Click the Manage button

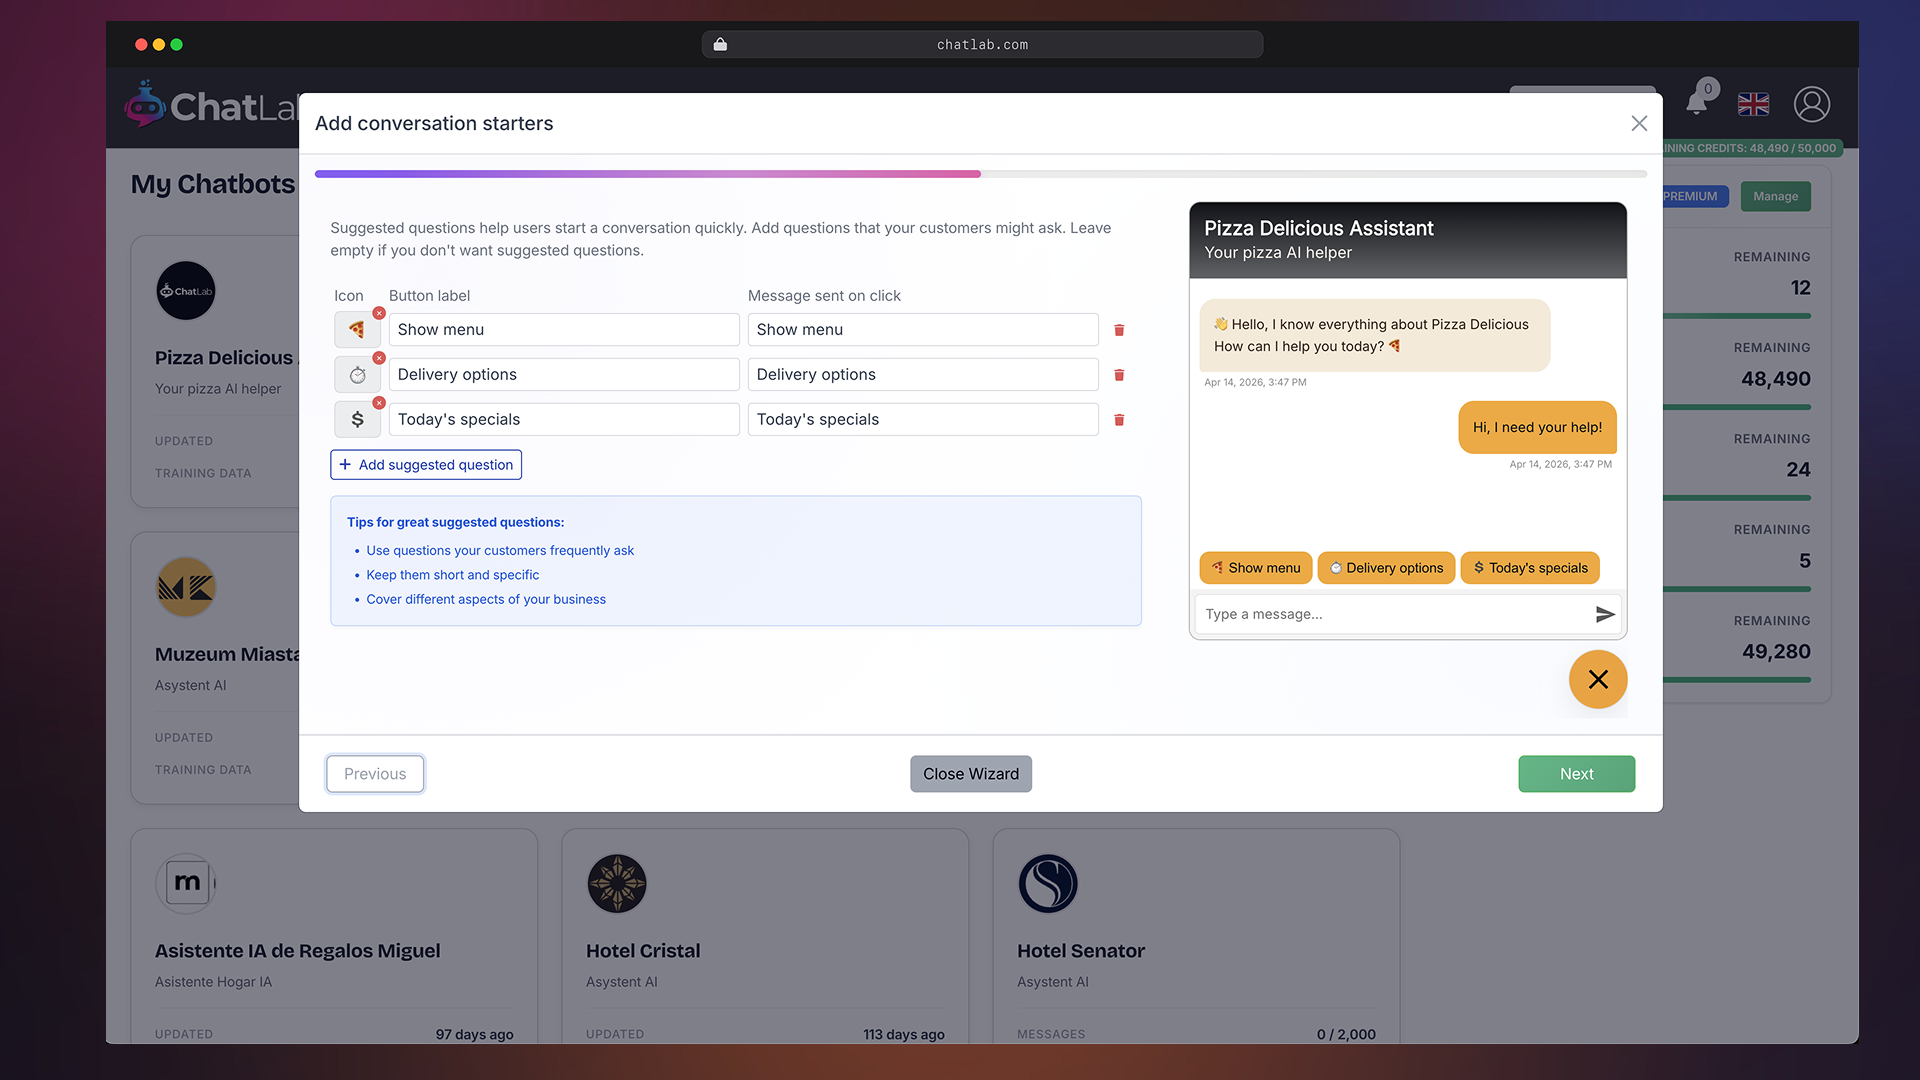click(1776, 196)
